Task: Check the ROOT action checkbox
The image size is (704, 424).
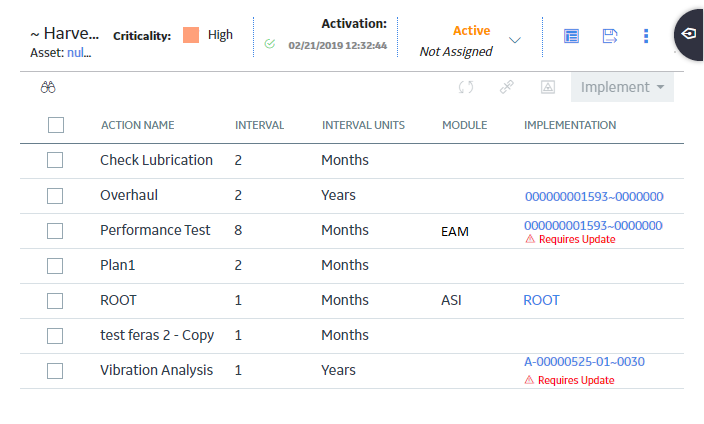Action: coord(55,301)
